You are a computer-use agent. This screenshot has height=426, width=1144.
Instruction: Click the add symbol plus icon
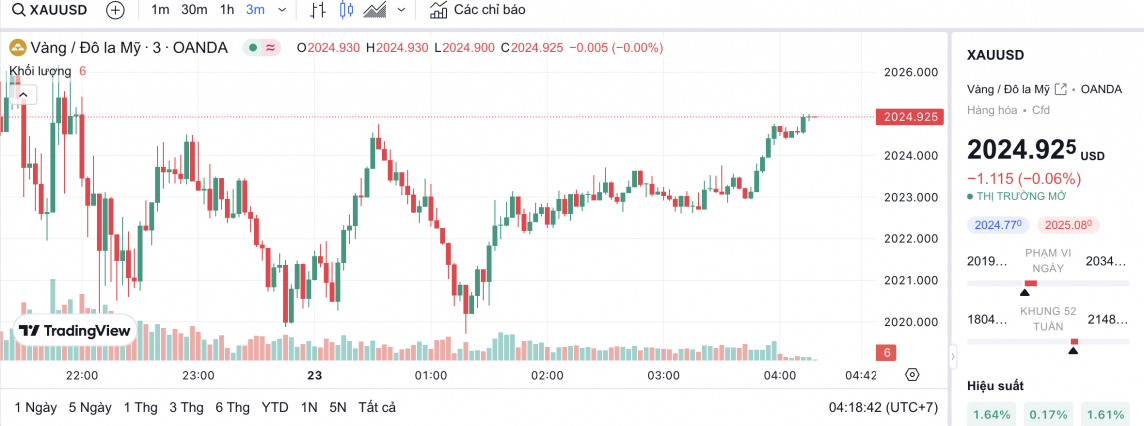[x=115, y=10]
